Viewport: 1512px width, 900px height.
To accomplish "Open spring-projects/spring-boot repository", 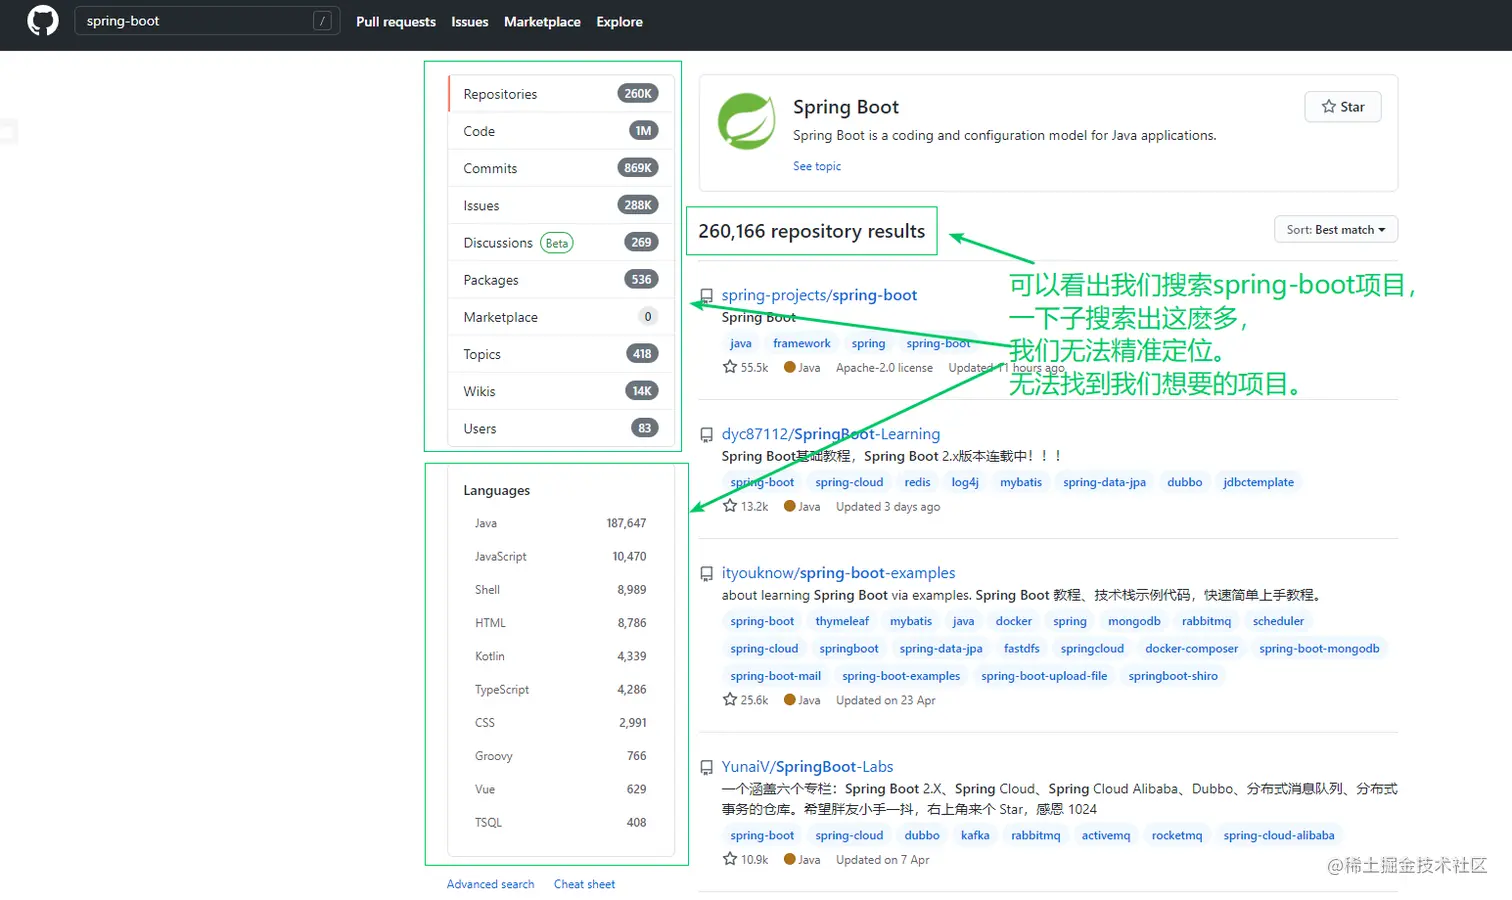I will (x=819, y=295).
